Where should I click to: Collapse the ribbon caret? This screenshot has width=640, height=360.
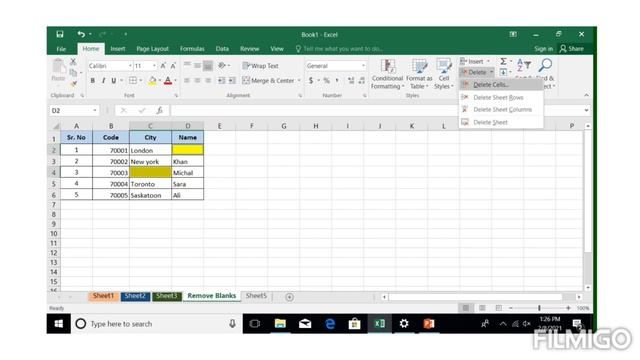(x=586, y=95)
